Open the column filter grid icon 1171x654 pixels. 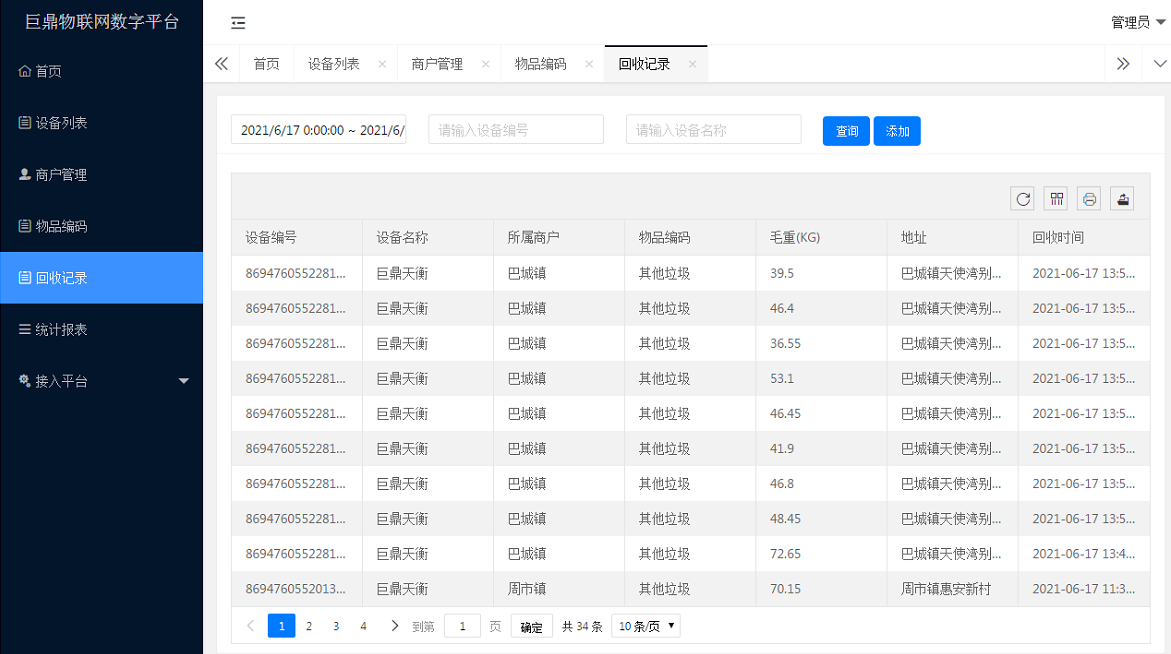[1056, 199]
